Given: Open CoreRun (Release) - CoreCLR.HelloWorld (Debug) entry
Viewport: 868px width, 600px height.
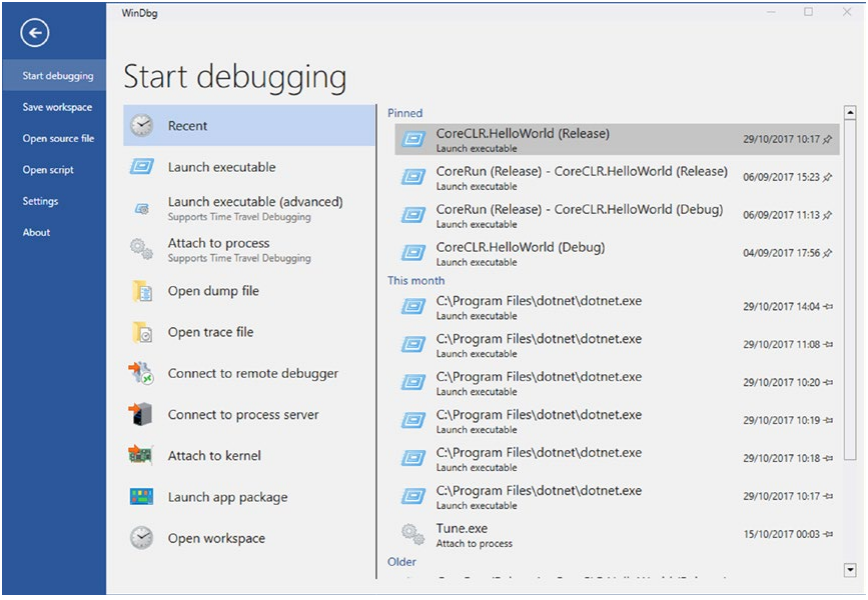Looking at the screenshot, I should 617,215.
